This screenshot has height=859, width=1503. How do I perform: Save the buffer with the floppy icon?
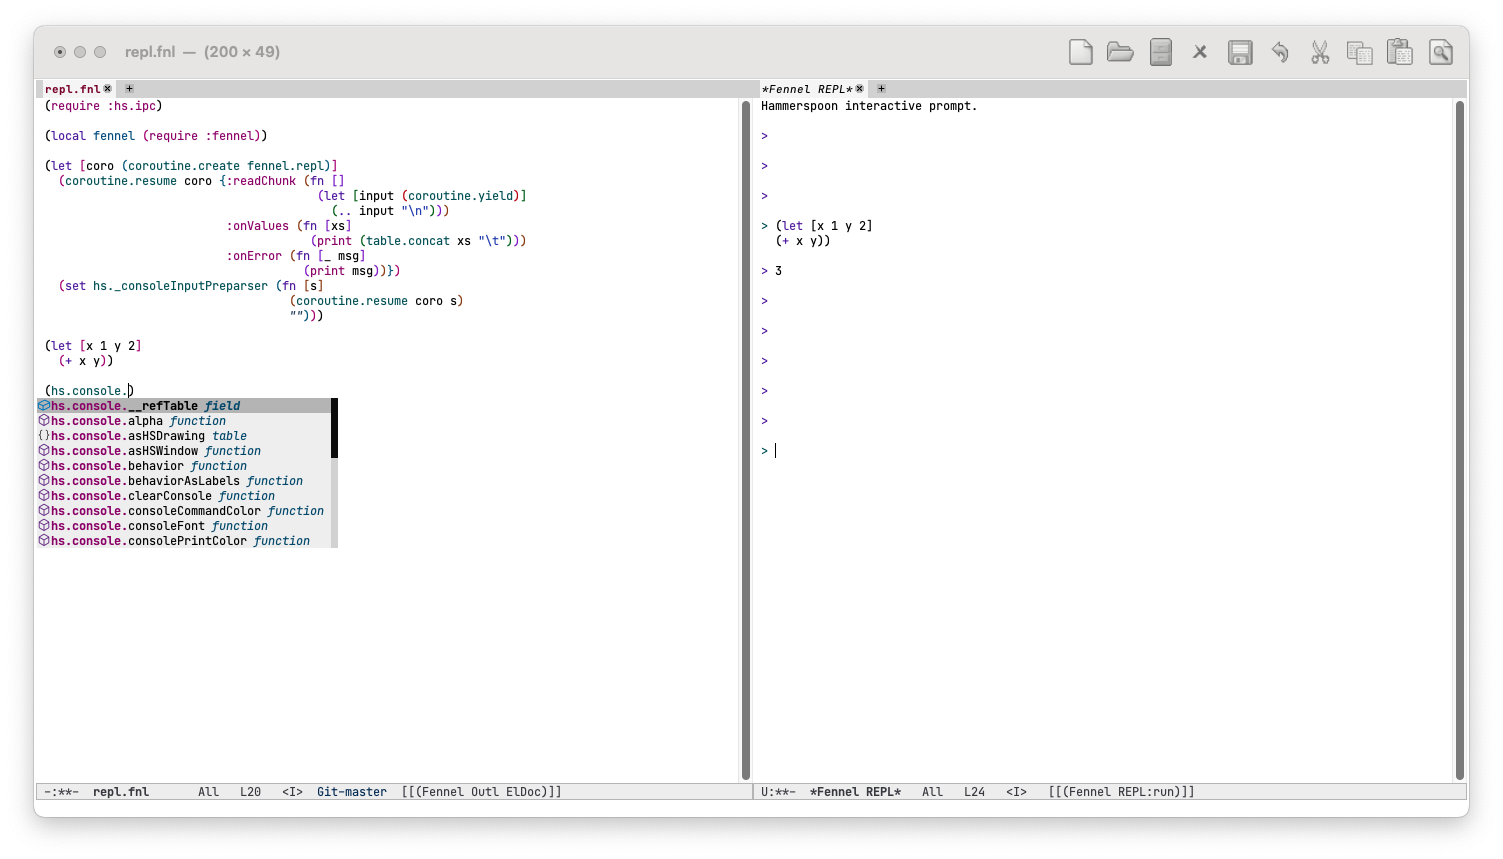pos(1240,52)
